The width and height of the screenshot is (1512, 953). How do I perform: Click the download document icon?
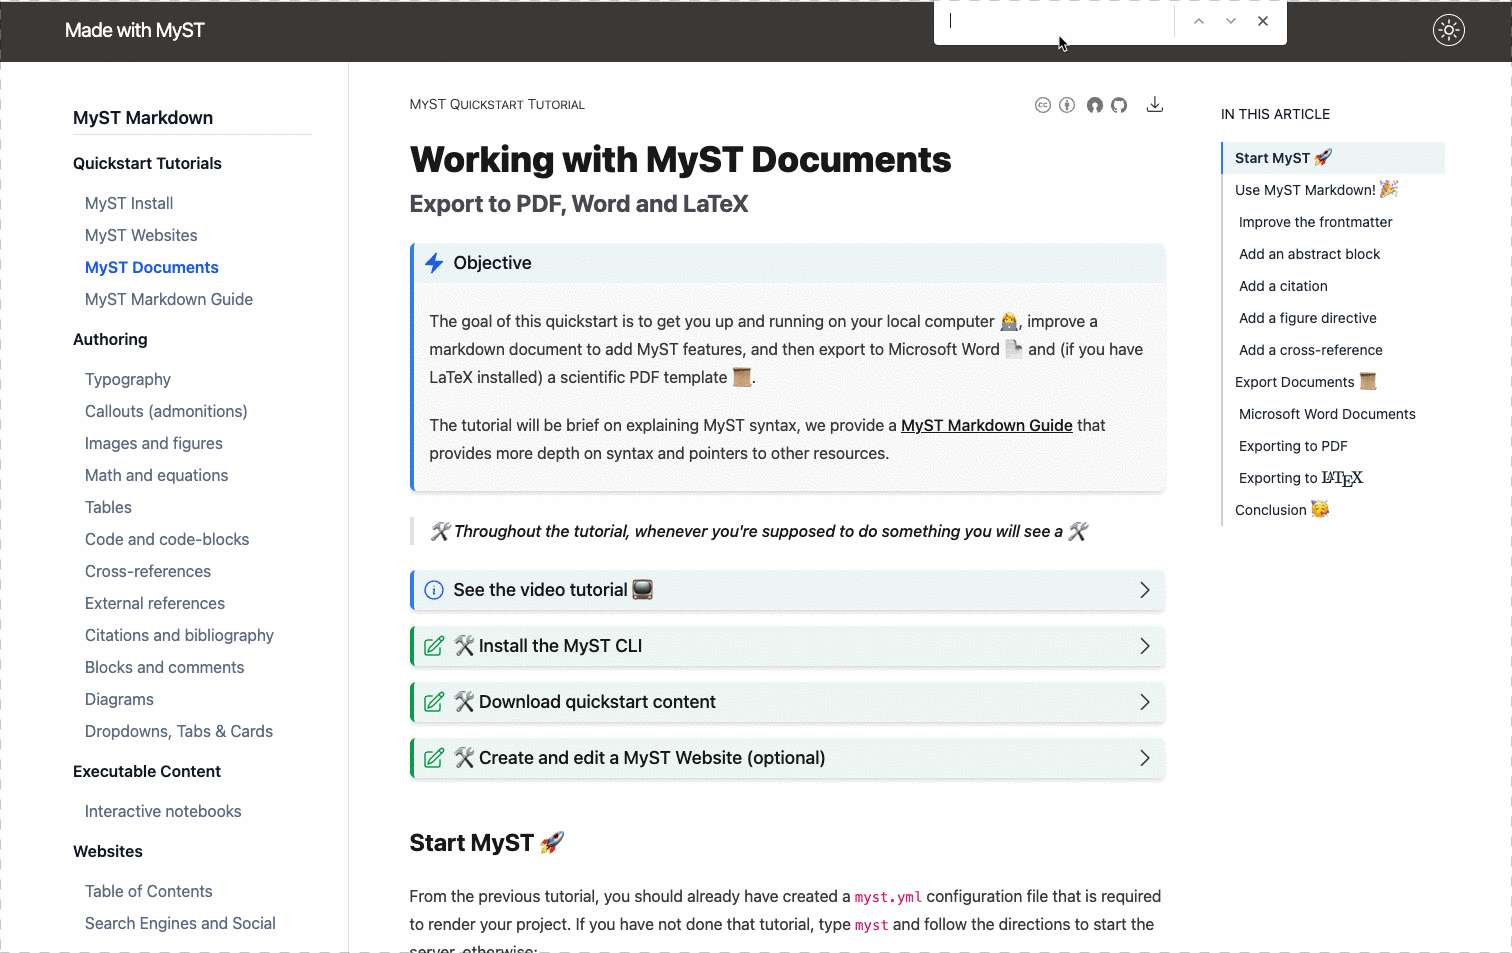[x=1155, y=104]
